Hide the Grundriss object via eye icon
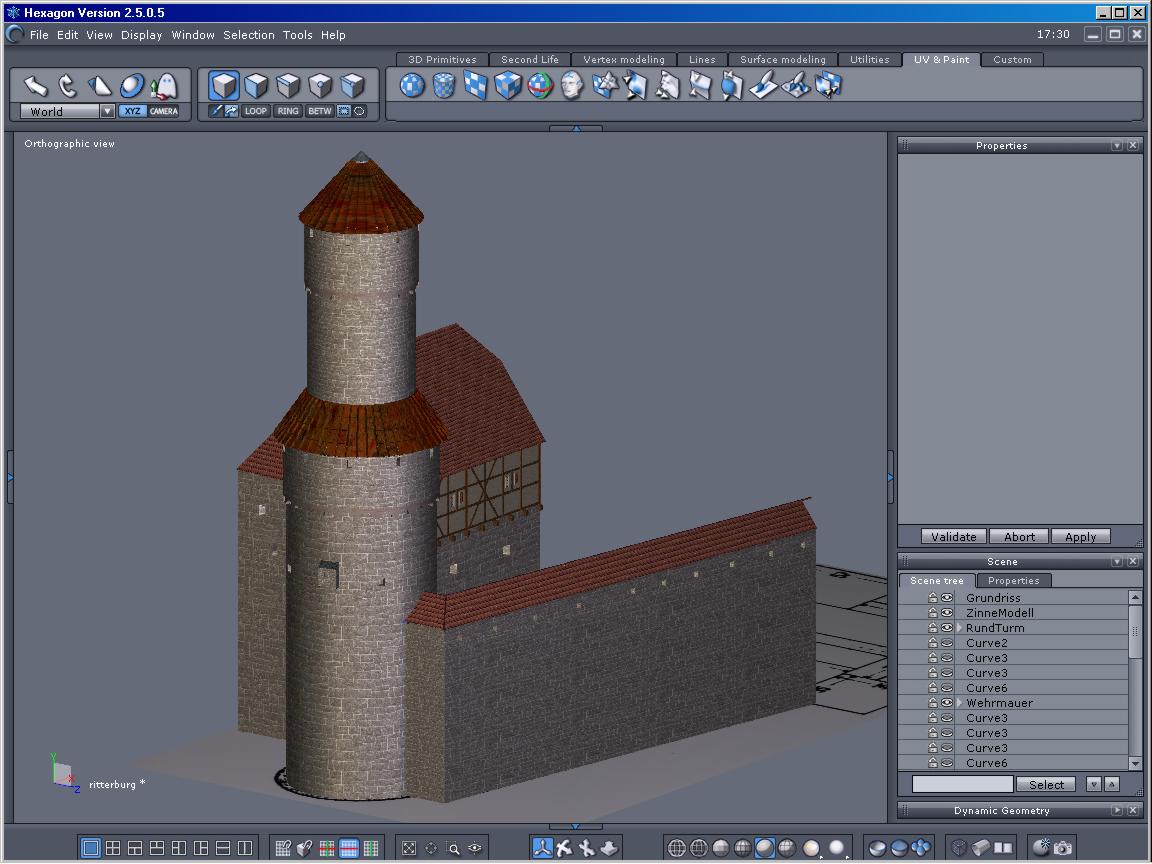 tap(946, 598)
